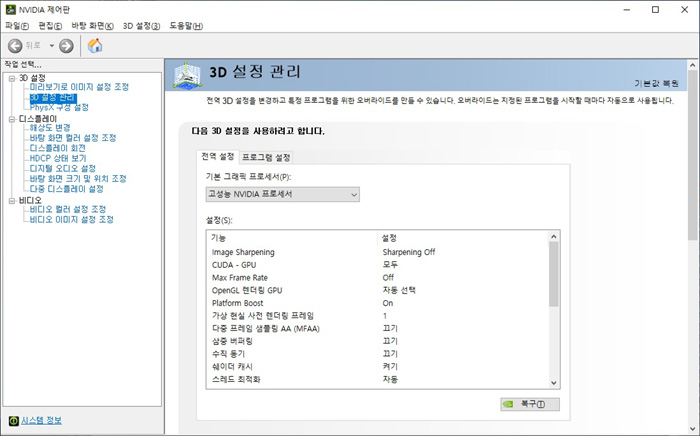Click the 설정 column header

pos(463,238)
